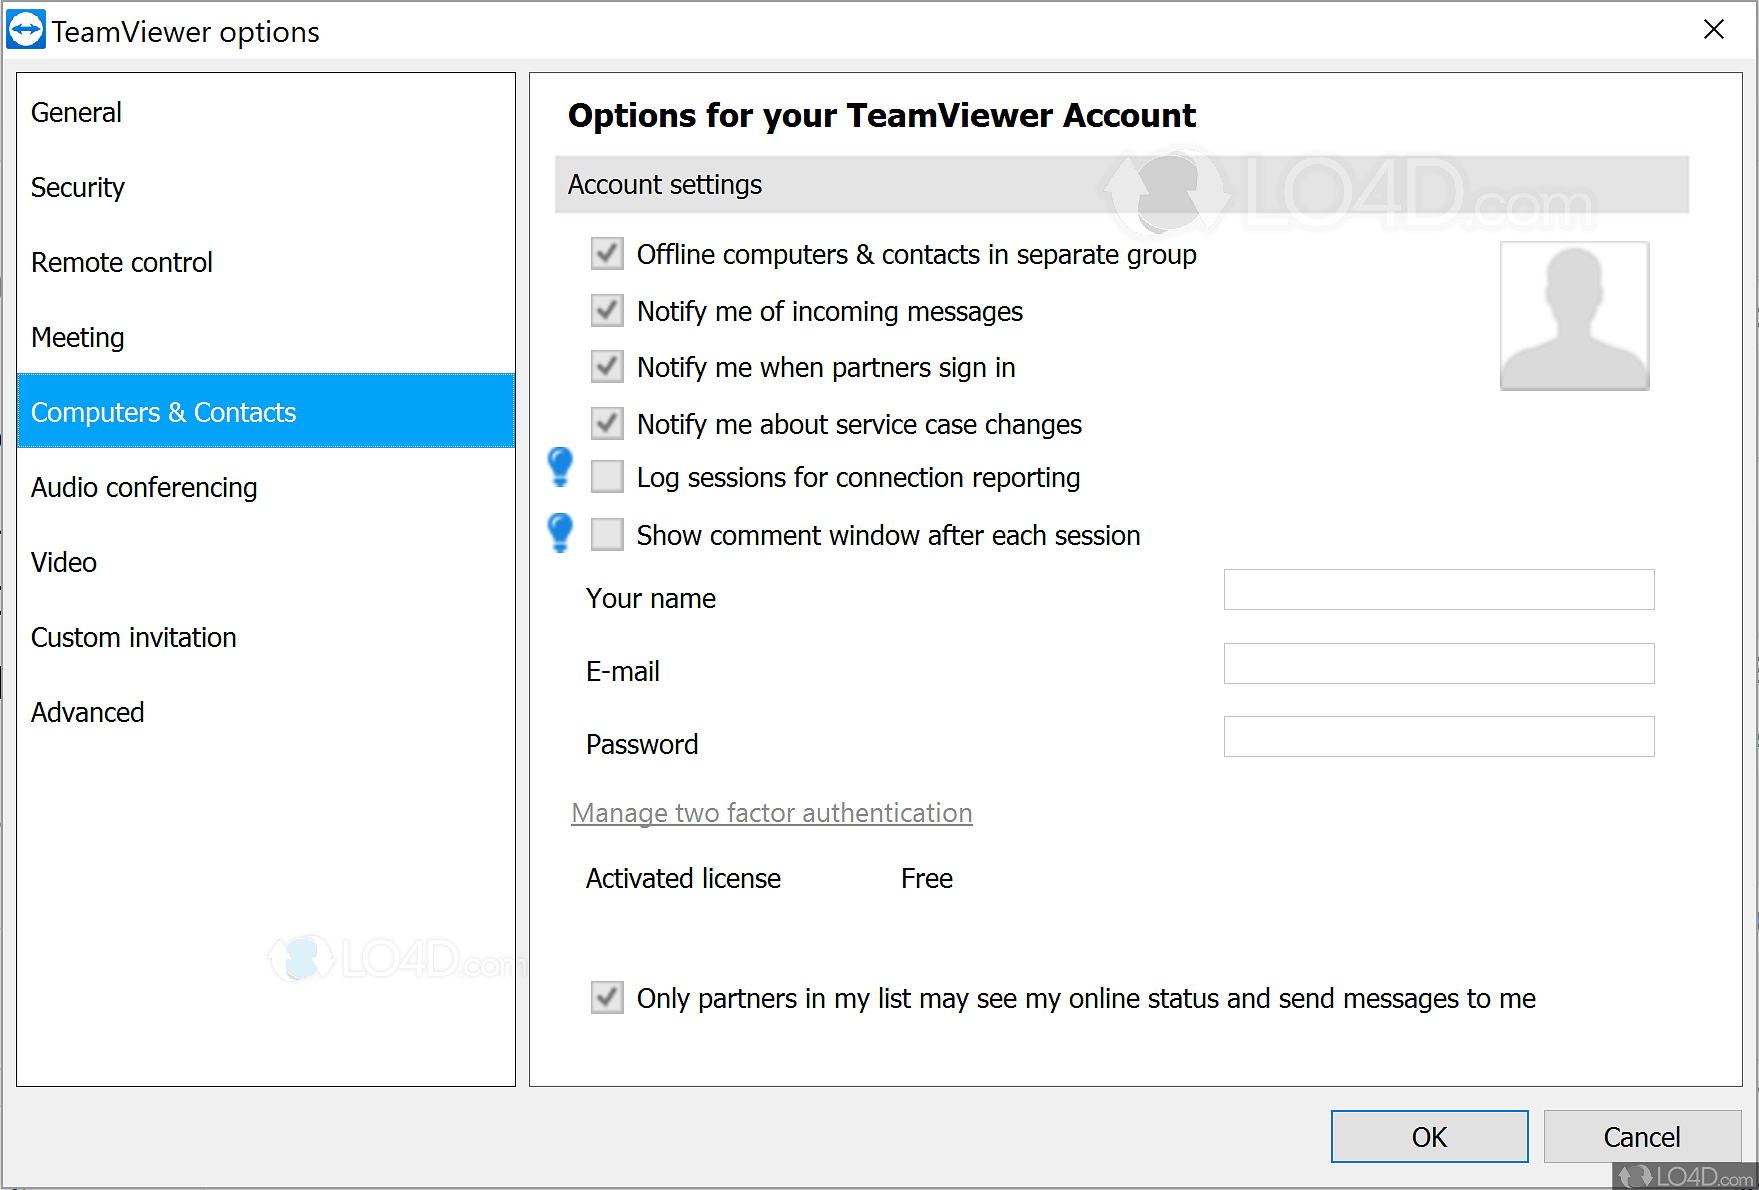Toggle Offline computers & contacts in separate group
The height and width of the screenshot is (1190, 1759).
[607, 254]
